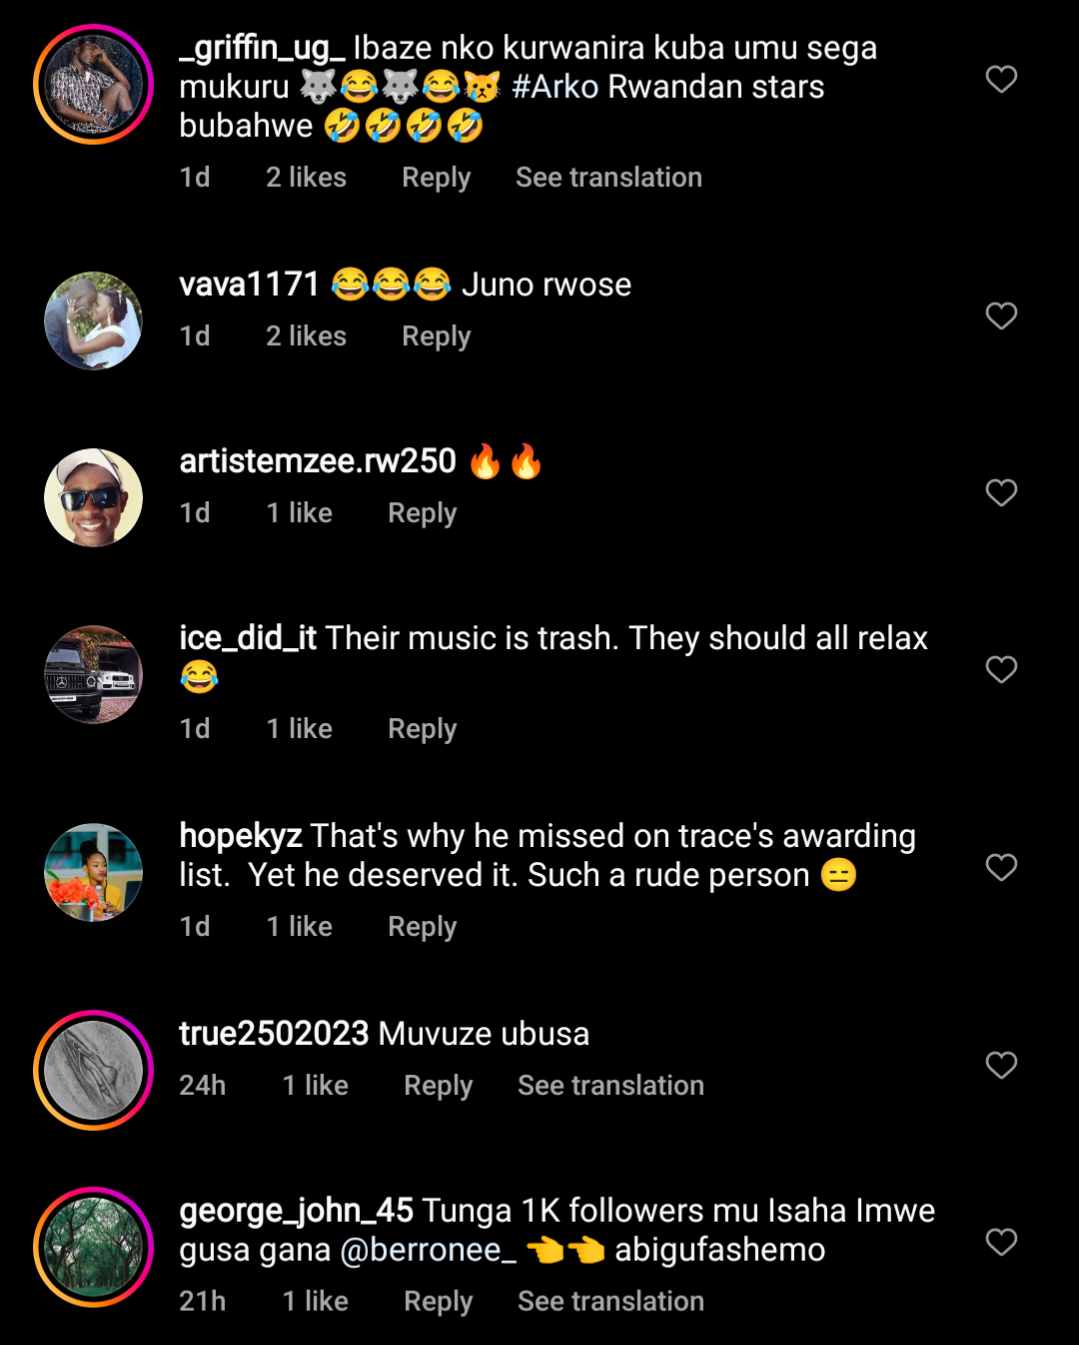See translation for george_john_45's comment
Viewport: 1079px width, 1345px height.
tap(610, 1302)
